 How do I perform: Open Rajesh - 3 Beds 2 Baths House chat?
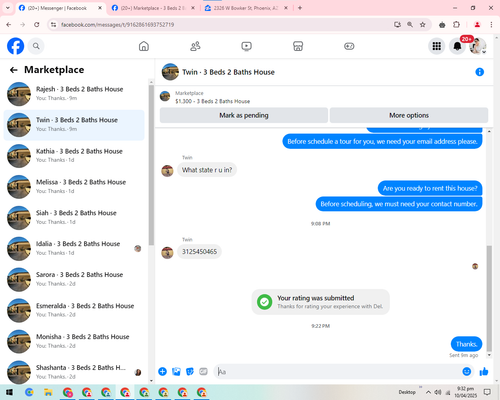(74, 94)
